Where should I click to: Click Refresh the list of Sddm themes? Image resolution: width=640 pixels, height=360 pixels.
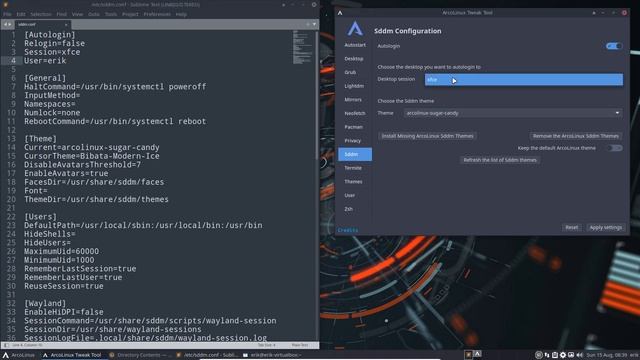click(500, 160)
